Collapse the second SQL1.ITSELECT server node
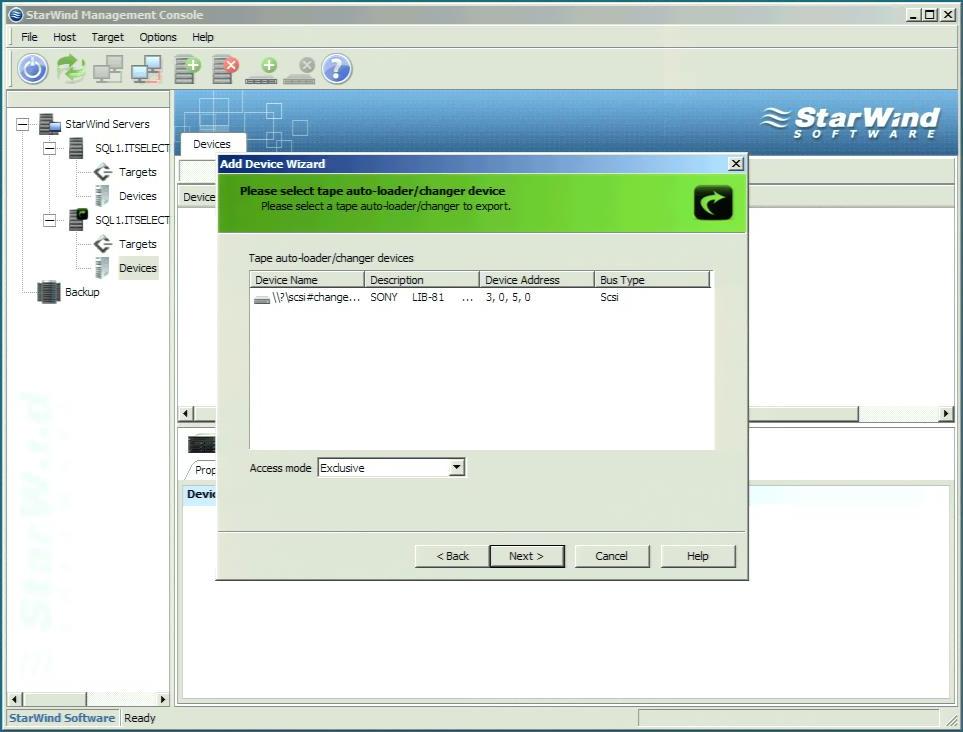The image size is (963, 732). click(49, 220)
